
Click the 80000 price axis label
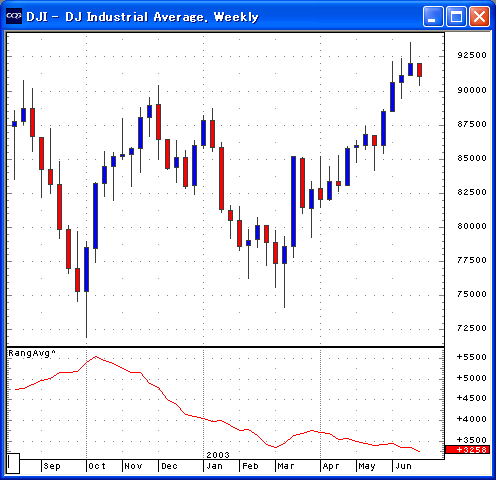pos(472,226)
